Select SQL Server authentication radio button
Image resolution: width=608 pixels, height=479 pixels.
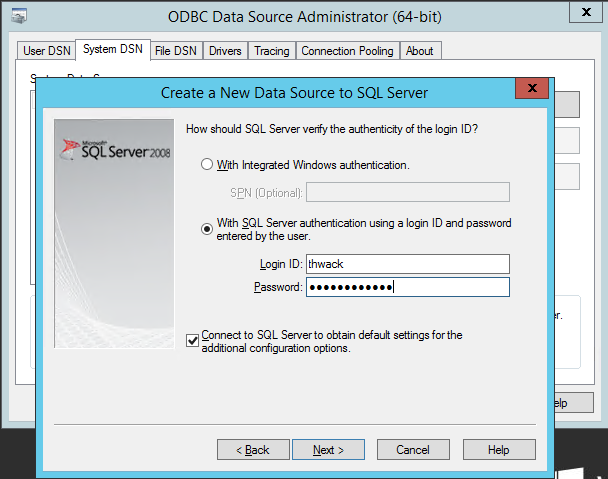207,229
